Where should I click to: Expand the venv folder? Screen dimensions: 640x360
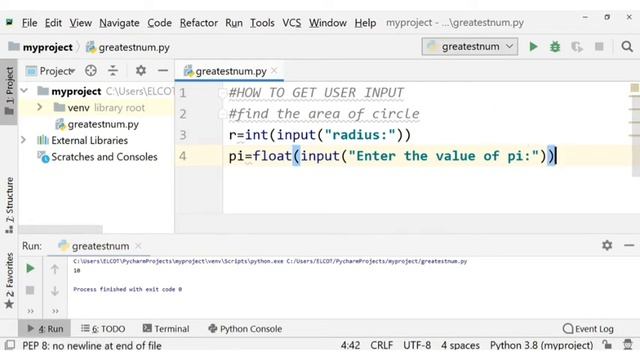point(40,107)
